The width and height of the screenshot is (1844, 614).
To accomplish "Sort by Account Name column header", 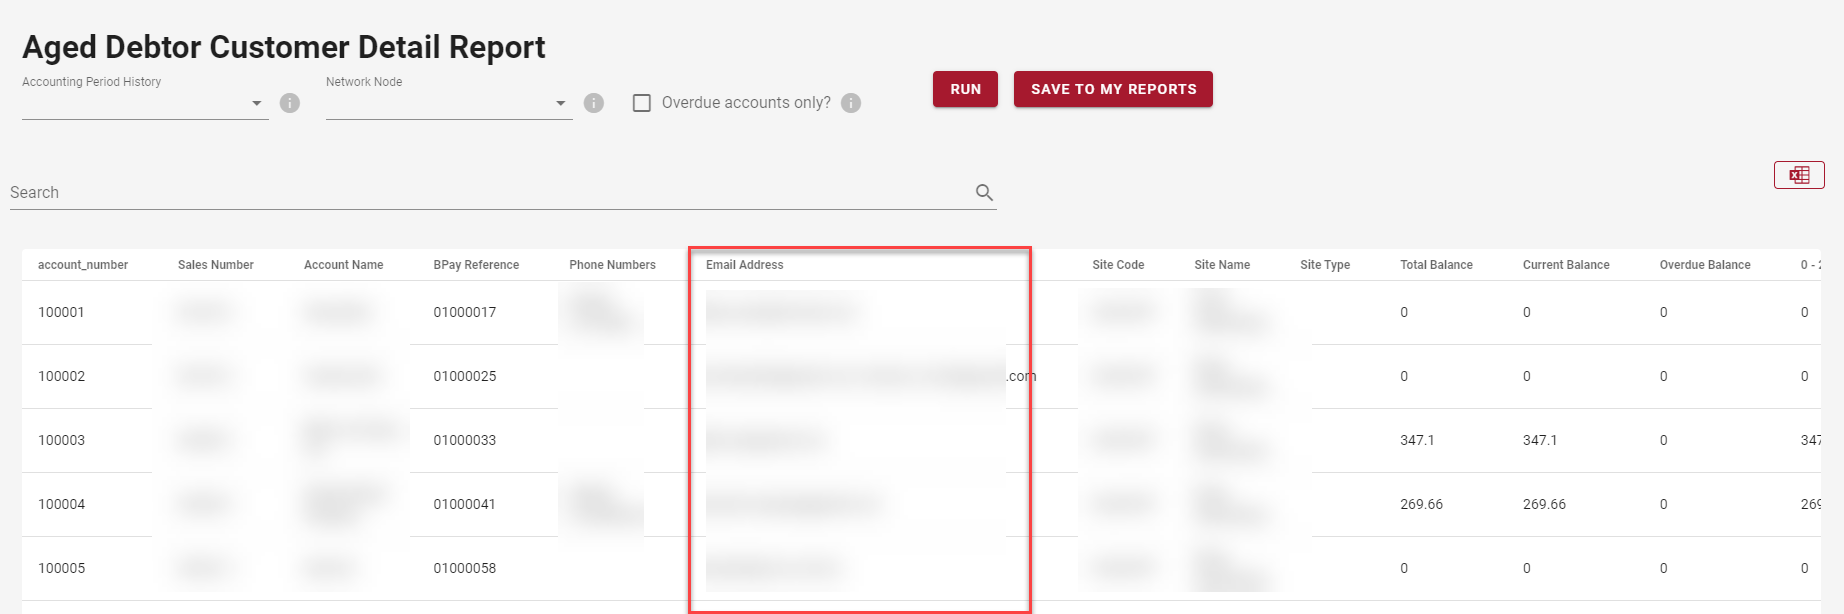I will pos(344,265).
